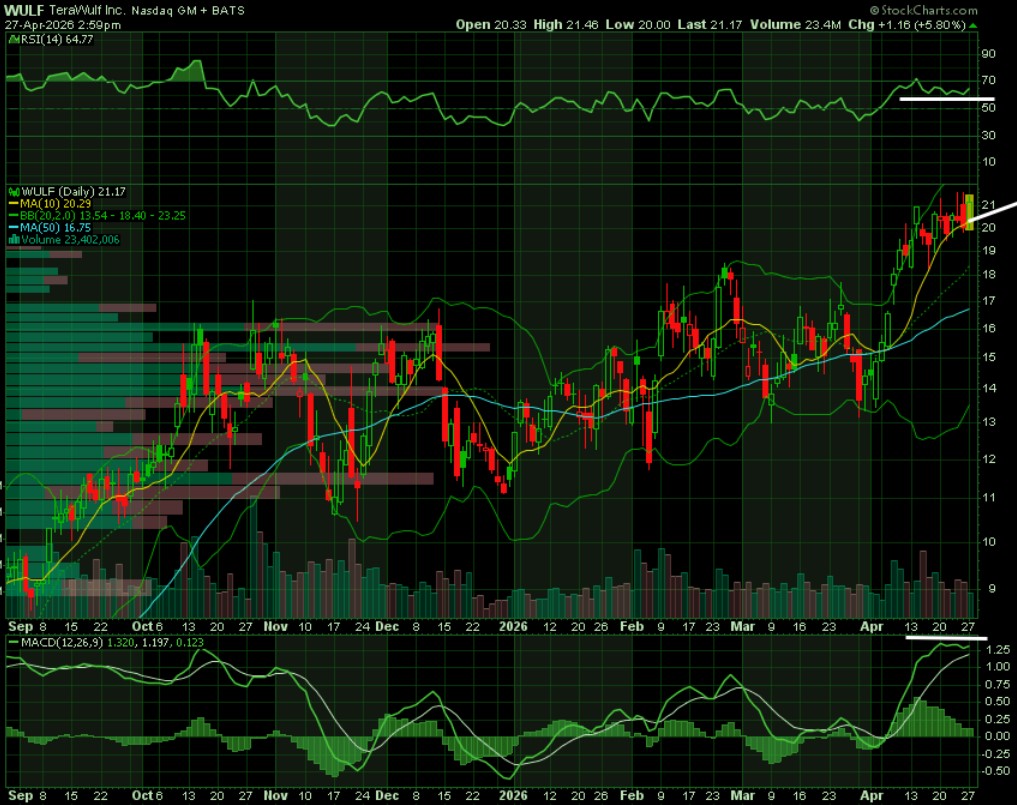Click the yellow line marker beside MA(10)

(x=14, y=204)
